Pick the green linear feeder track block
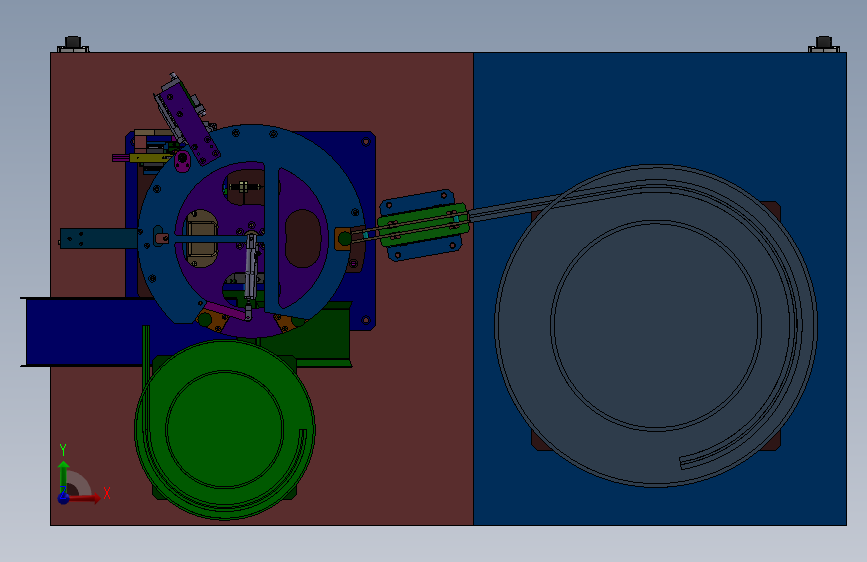The width and height of the screenshot is (867, 562). click(x=424, y=226)
